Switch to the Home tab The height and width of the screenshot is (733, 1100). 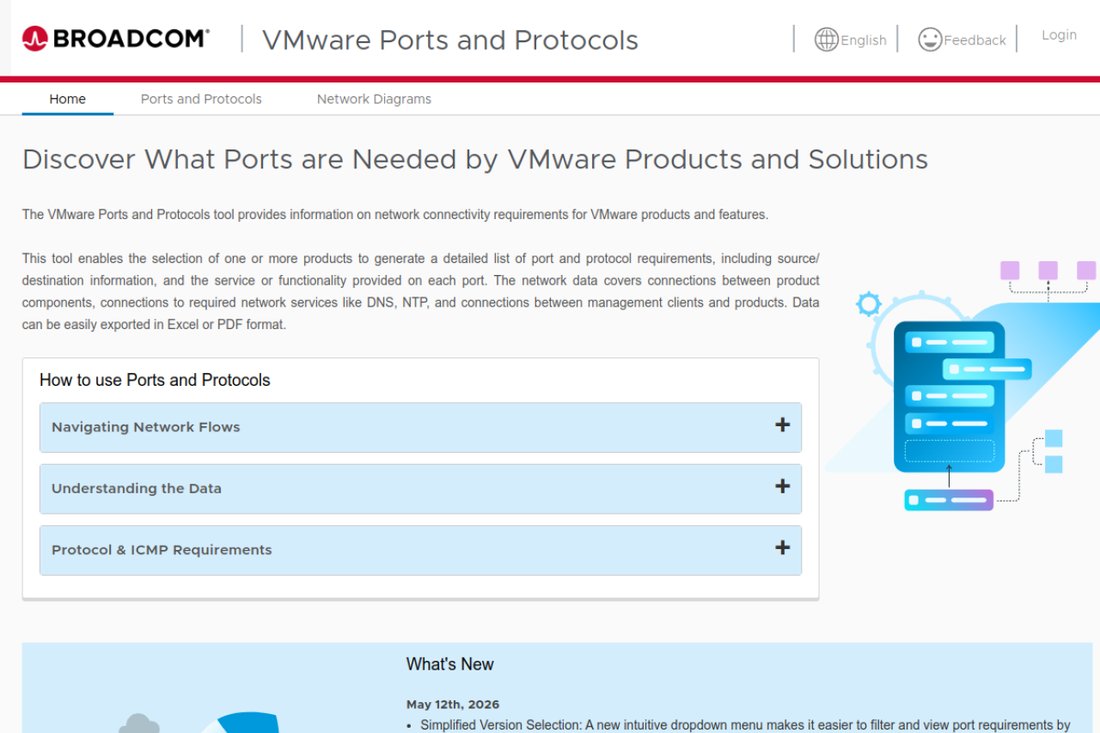(x=67, y=99)
